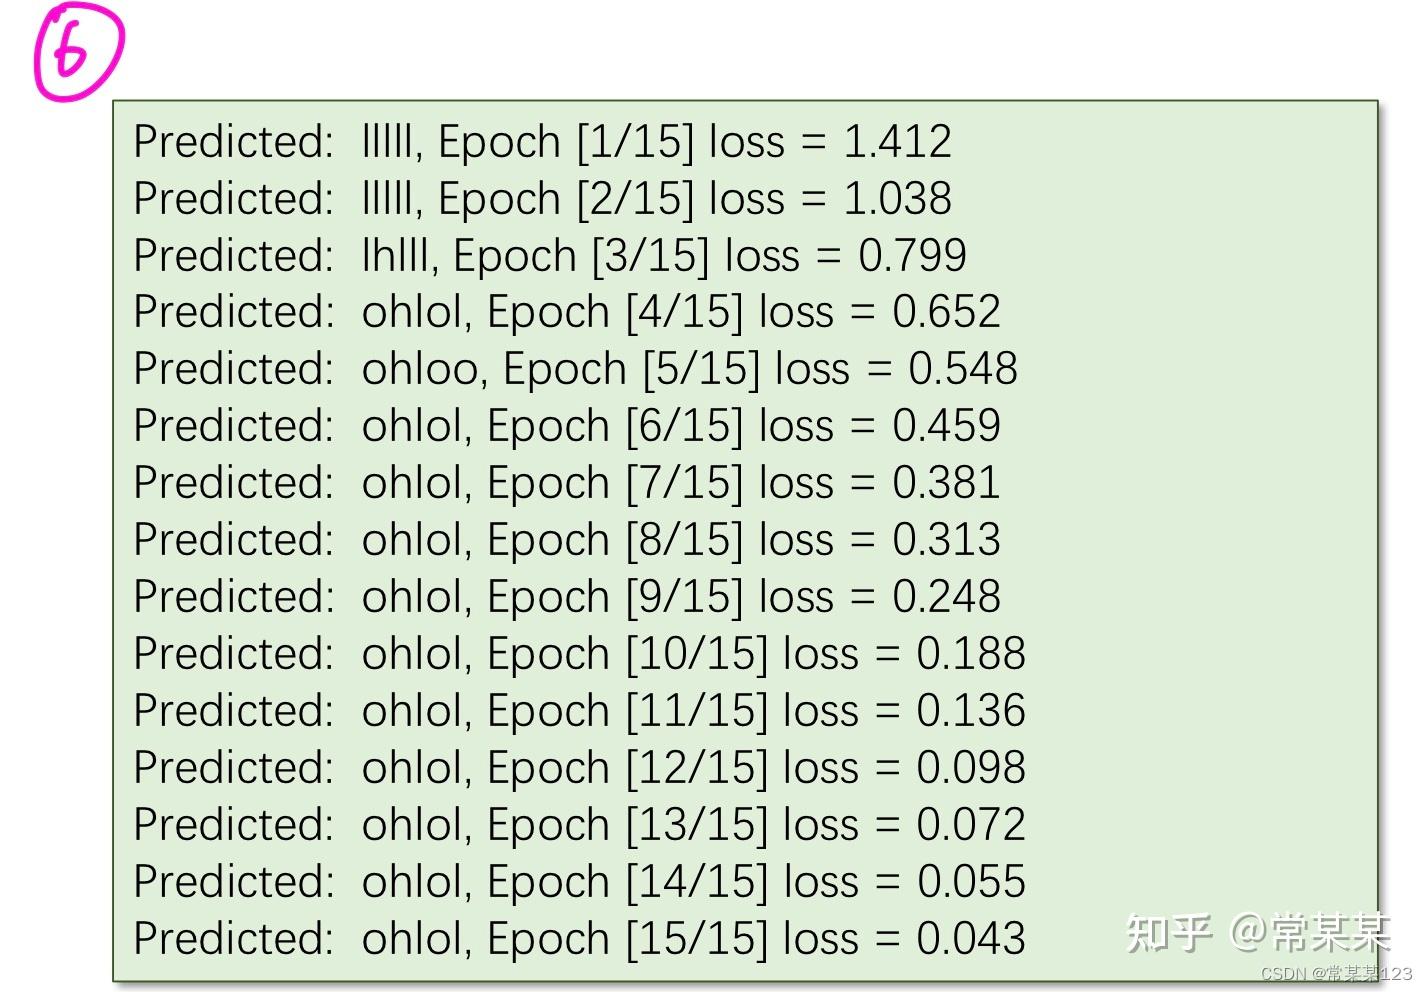Image resolution: width=1428 pixels, height=992 pixels.
Task: Click the 'lhlll' prediction at Epoch 3
Action: [x=399, y=256]
